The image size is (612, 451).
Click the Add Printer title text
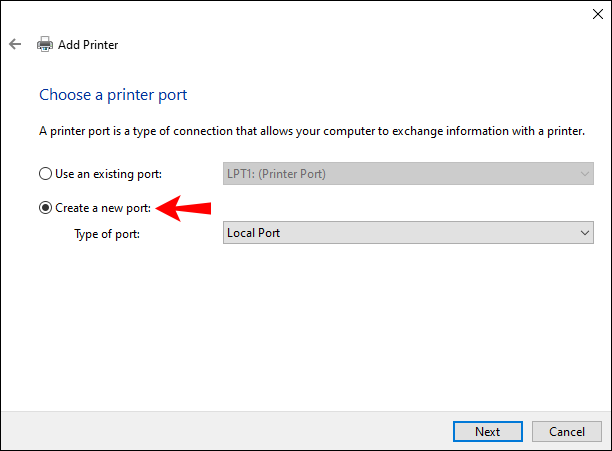pos(88,45)
